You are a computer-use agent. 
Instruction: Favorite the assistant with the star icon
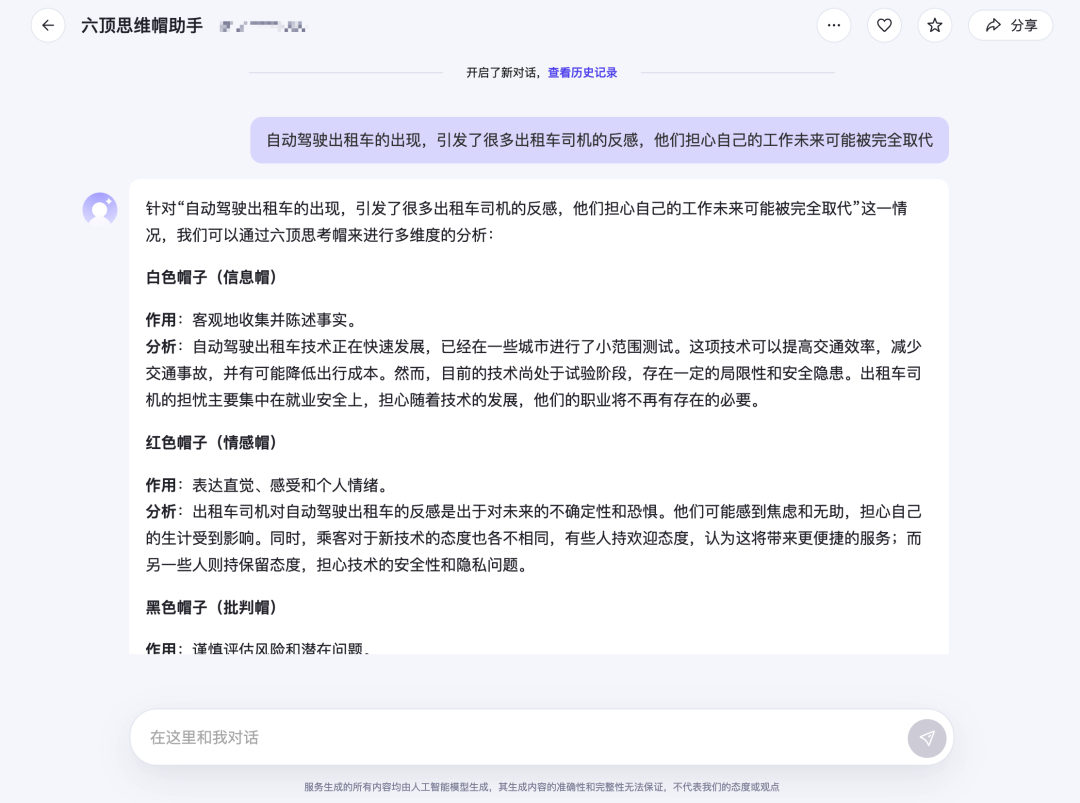click(935, 25)
